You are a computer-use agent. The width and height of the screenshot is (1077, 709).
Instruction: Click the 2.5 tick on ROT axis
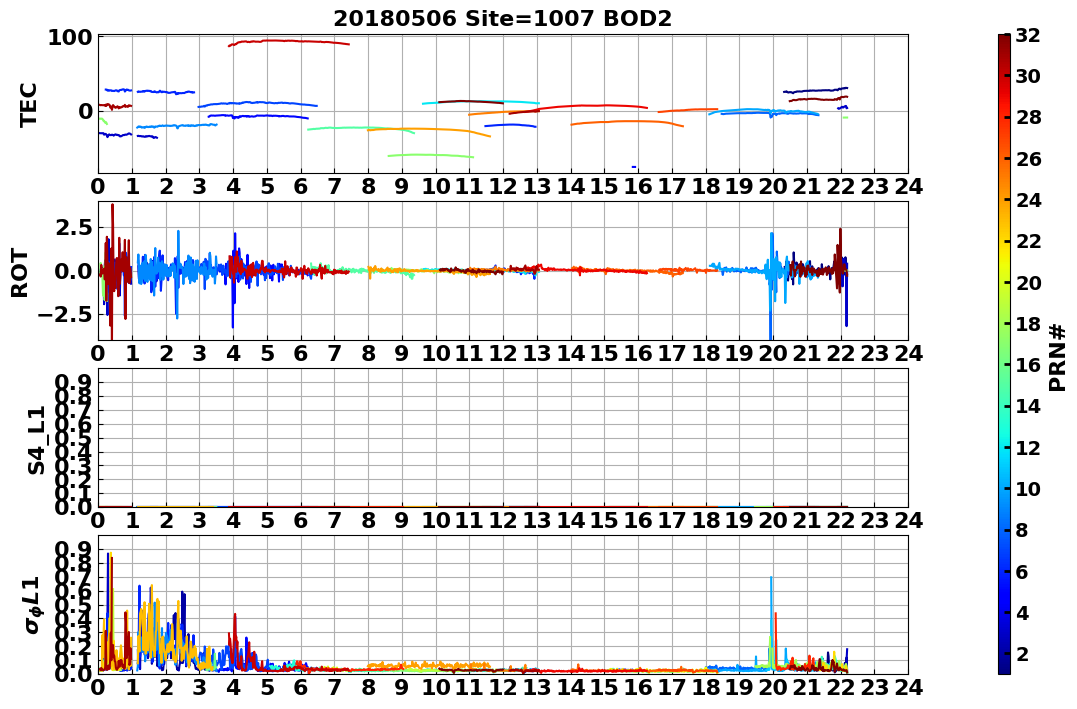coord(73,227)
